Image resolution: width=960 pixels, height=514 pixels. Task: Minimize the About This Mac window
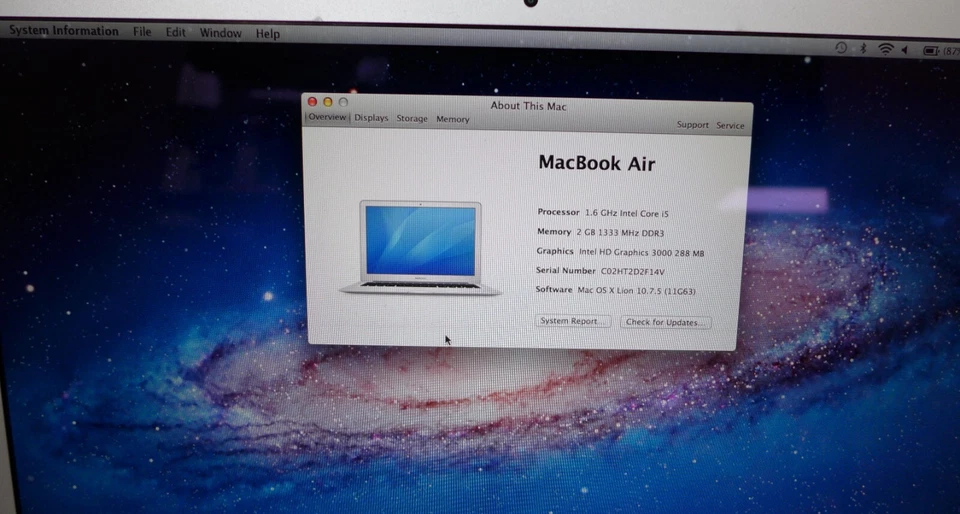(328, 102)
